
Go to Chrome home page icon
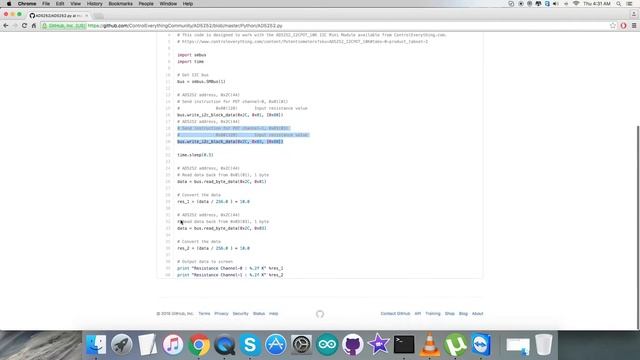[x=34, y=26]
